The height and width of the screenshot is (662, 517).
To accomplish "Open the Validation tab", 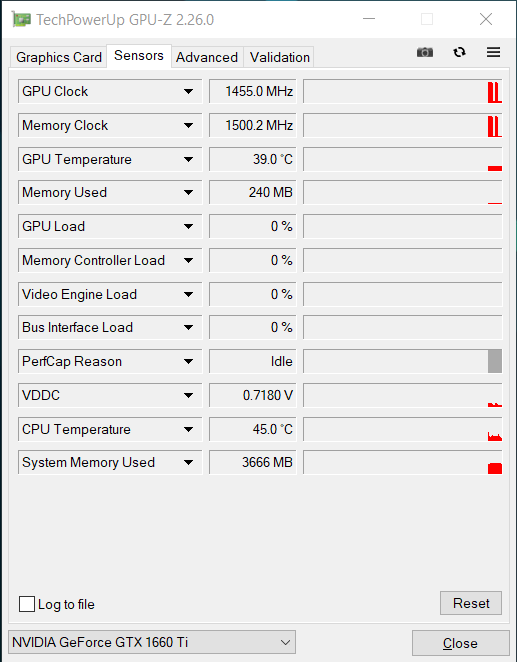I will coord(279,57).
